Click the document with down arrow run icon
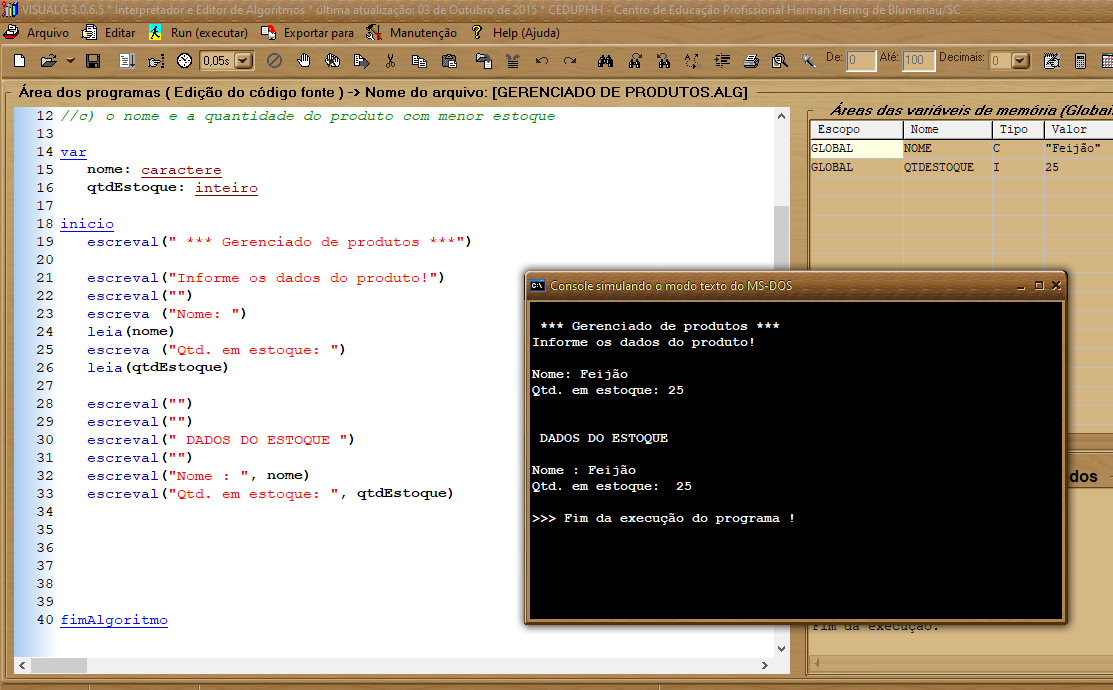 point(127,61)
